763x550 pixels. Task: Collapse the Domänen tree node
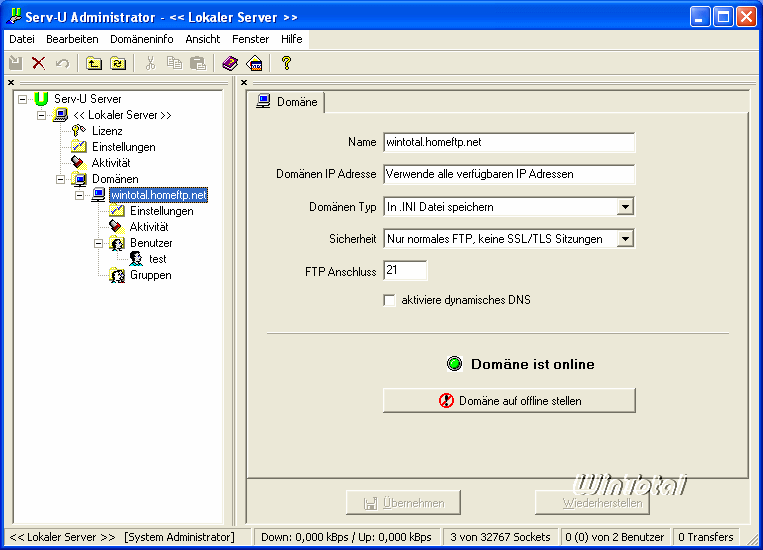60,179
